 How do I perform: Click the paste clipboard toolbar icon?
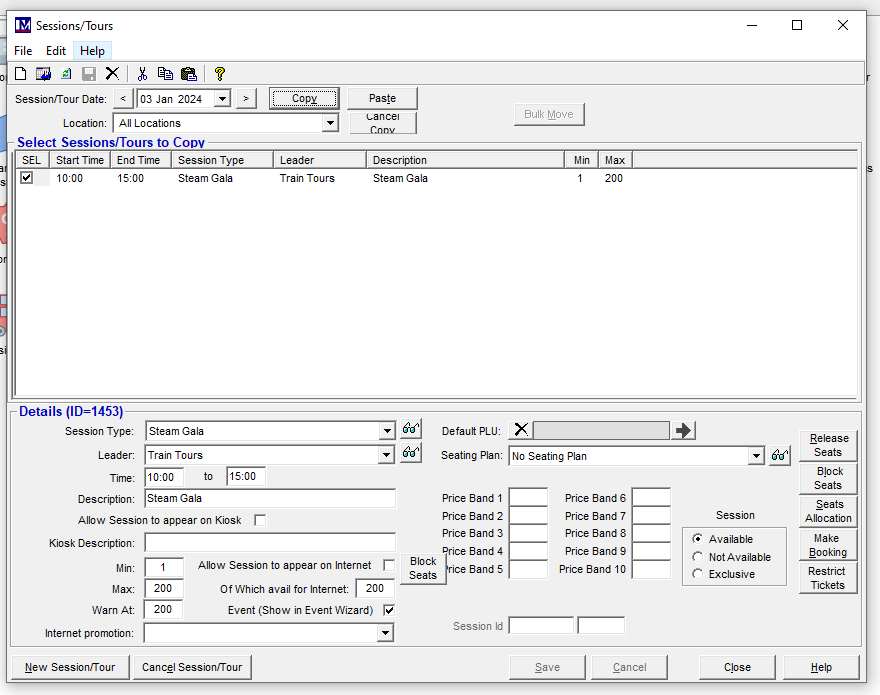pos(188,74)
